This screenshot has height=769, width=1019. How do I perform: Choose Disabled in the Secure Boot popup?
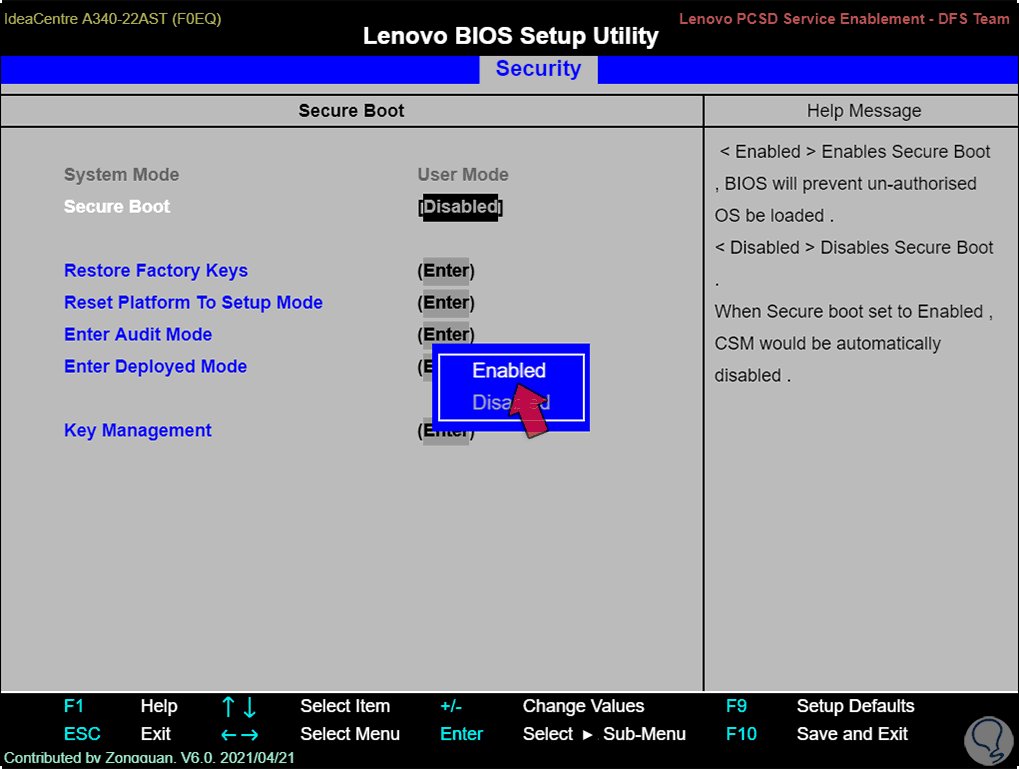511,402
